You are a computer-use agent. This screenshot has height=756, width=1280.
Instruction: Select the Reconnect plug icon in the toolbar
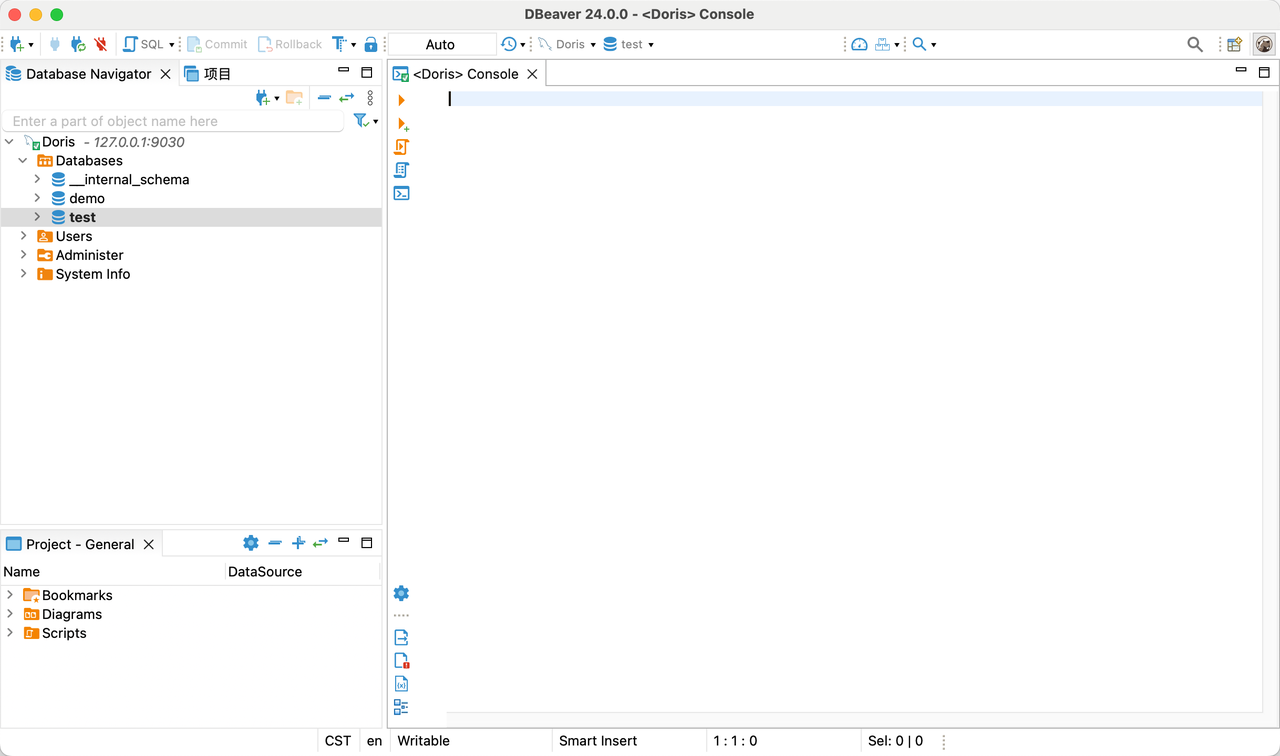pos(77,44)
